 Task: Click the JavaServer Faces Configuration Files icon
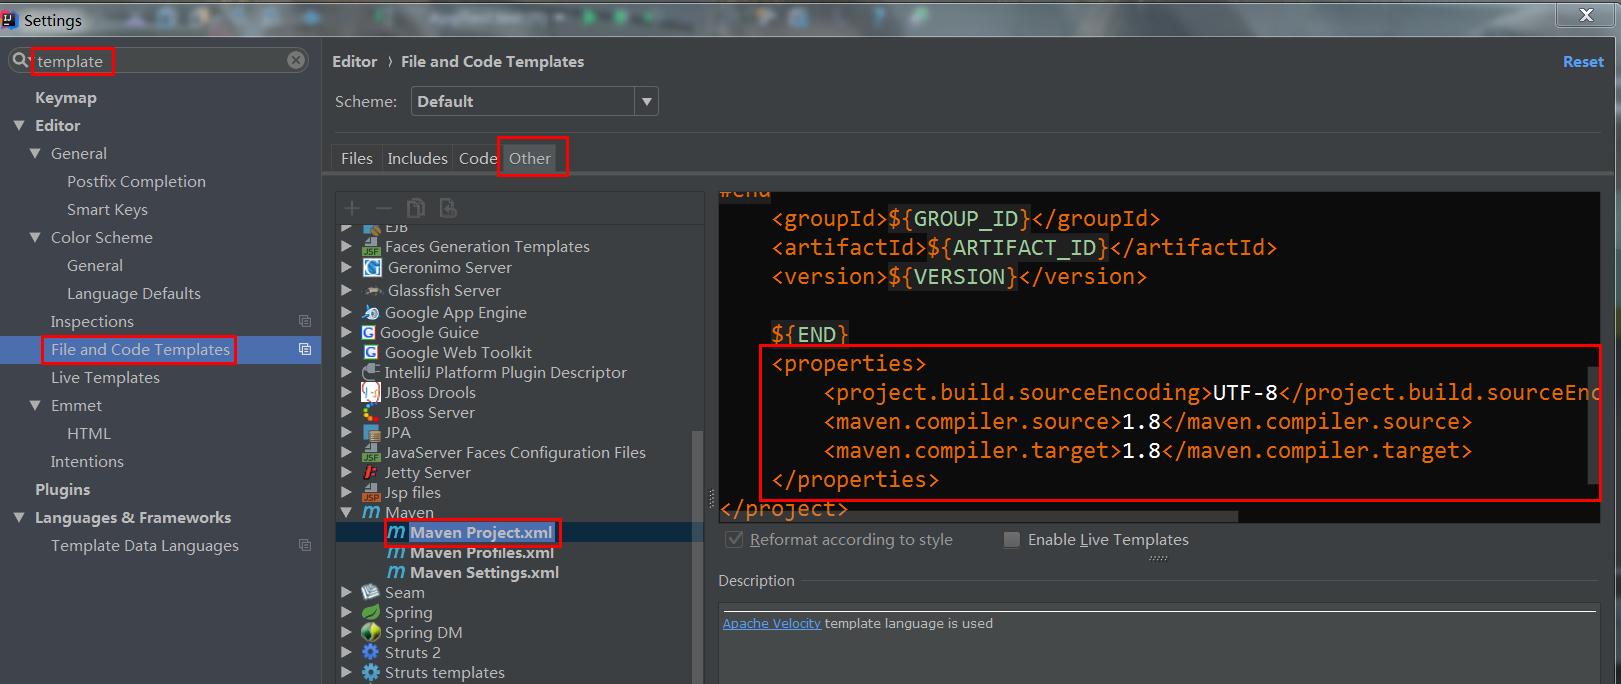[371, 453]
